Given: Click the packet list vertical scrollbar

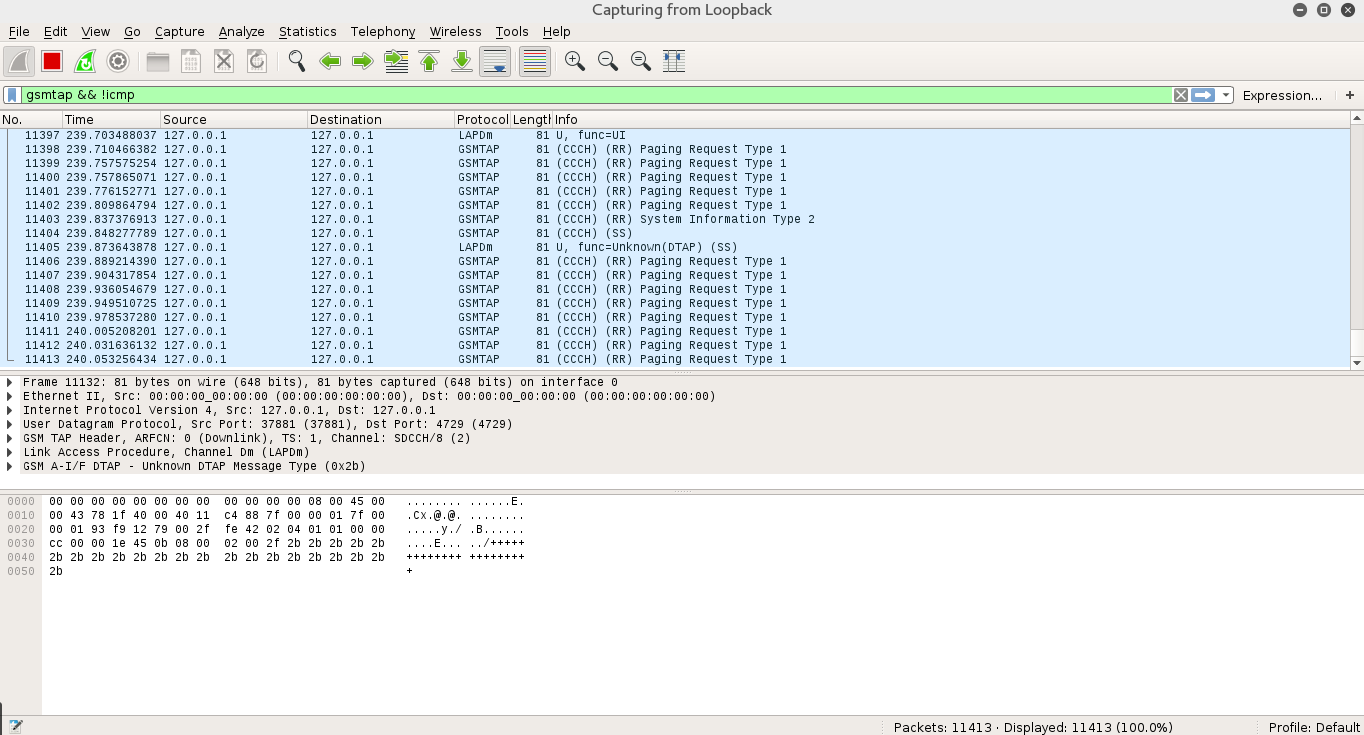Looking at the screenshot, I should click(x=1357, y=240).
